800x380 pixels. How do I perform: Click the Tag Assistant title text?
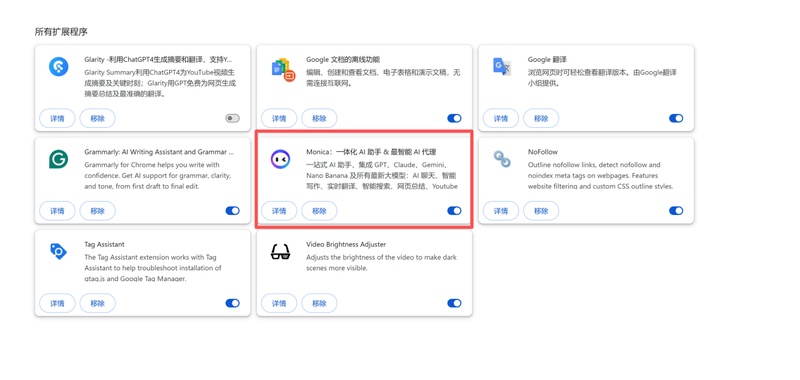click(x=104, y=244)
